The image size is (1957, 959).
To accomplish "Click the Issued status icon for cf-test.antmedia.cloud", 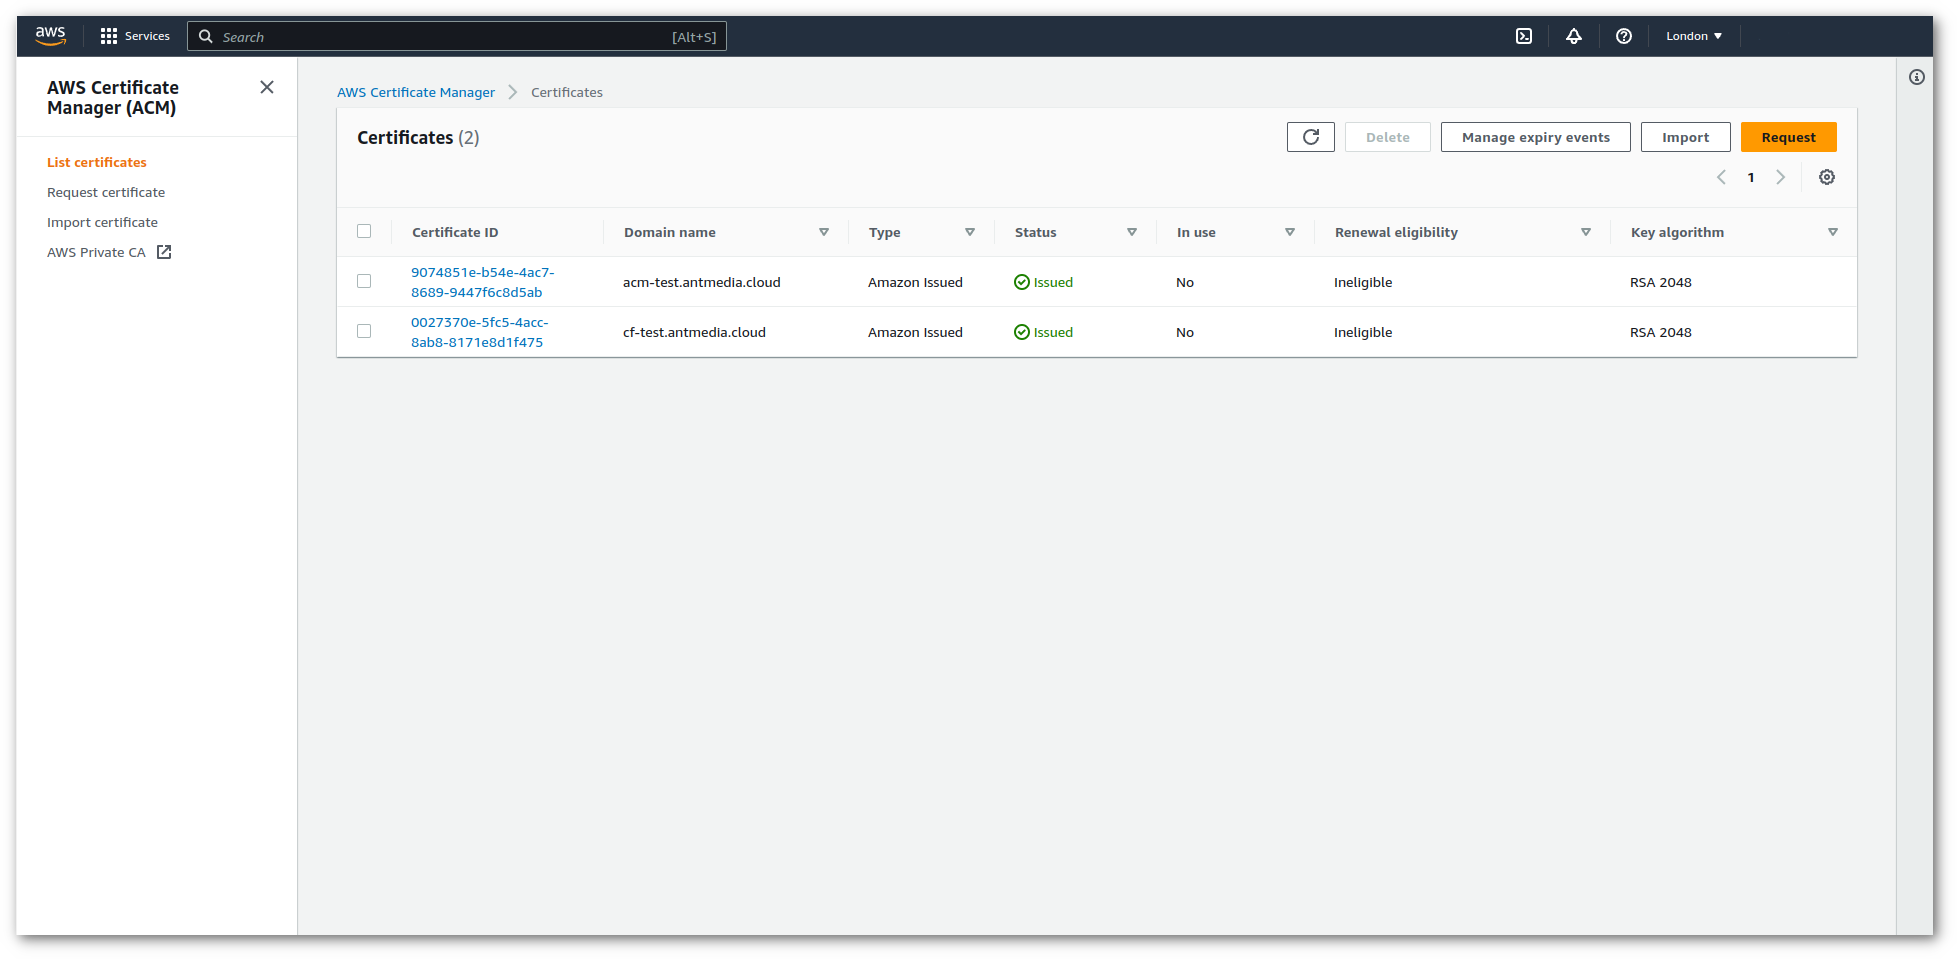I will pos(1022,332).
